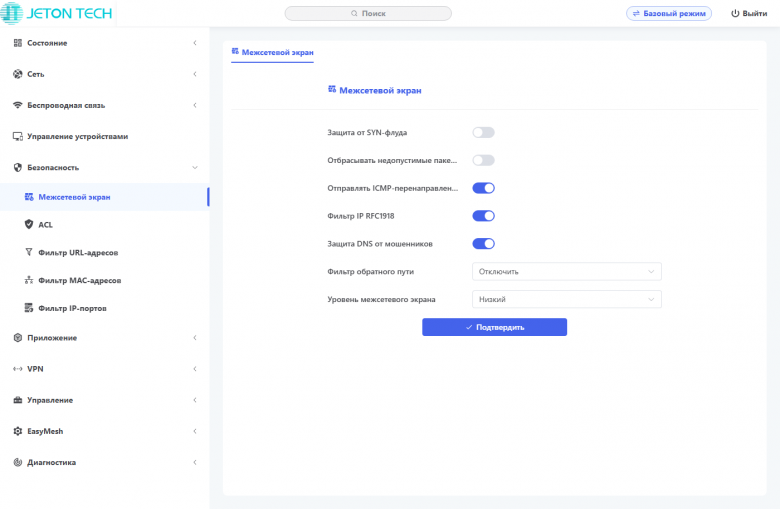Click the VPN arrows icon

click(x=17, y=369)
